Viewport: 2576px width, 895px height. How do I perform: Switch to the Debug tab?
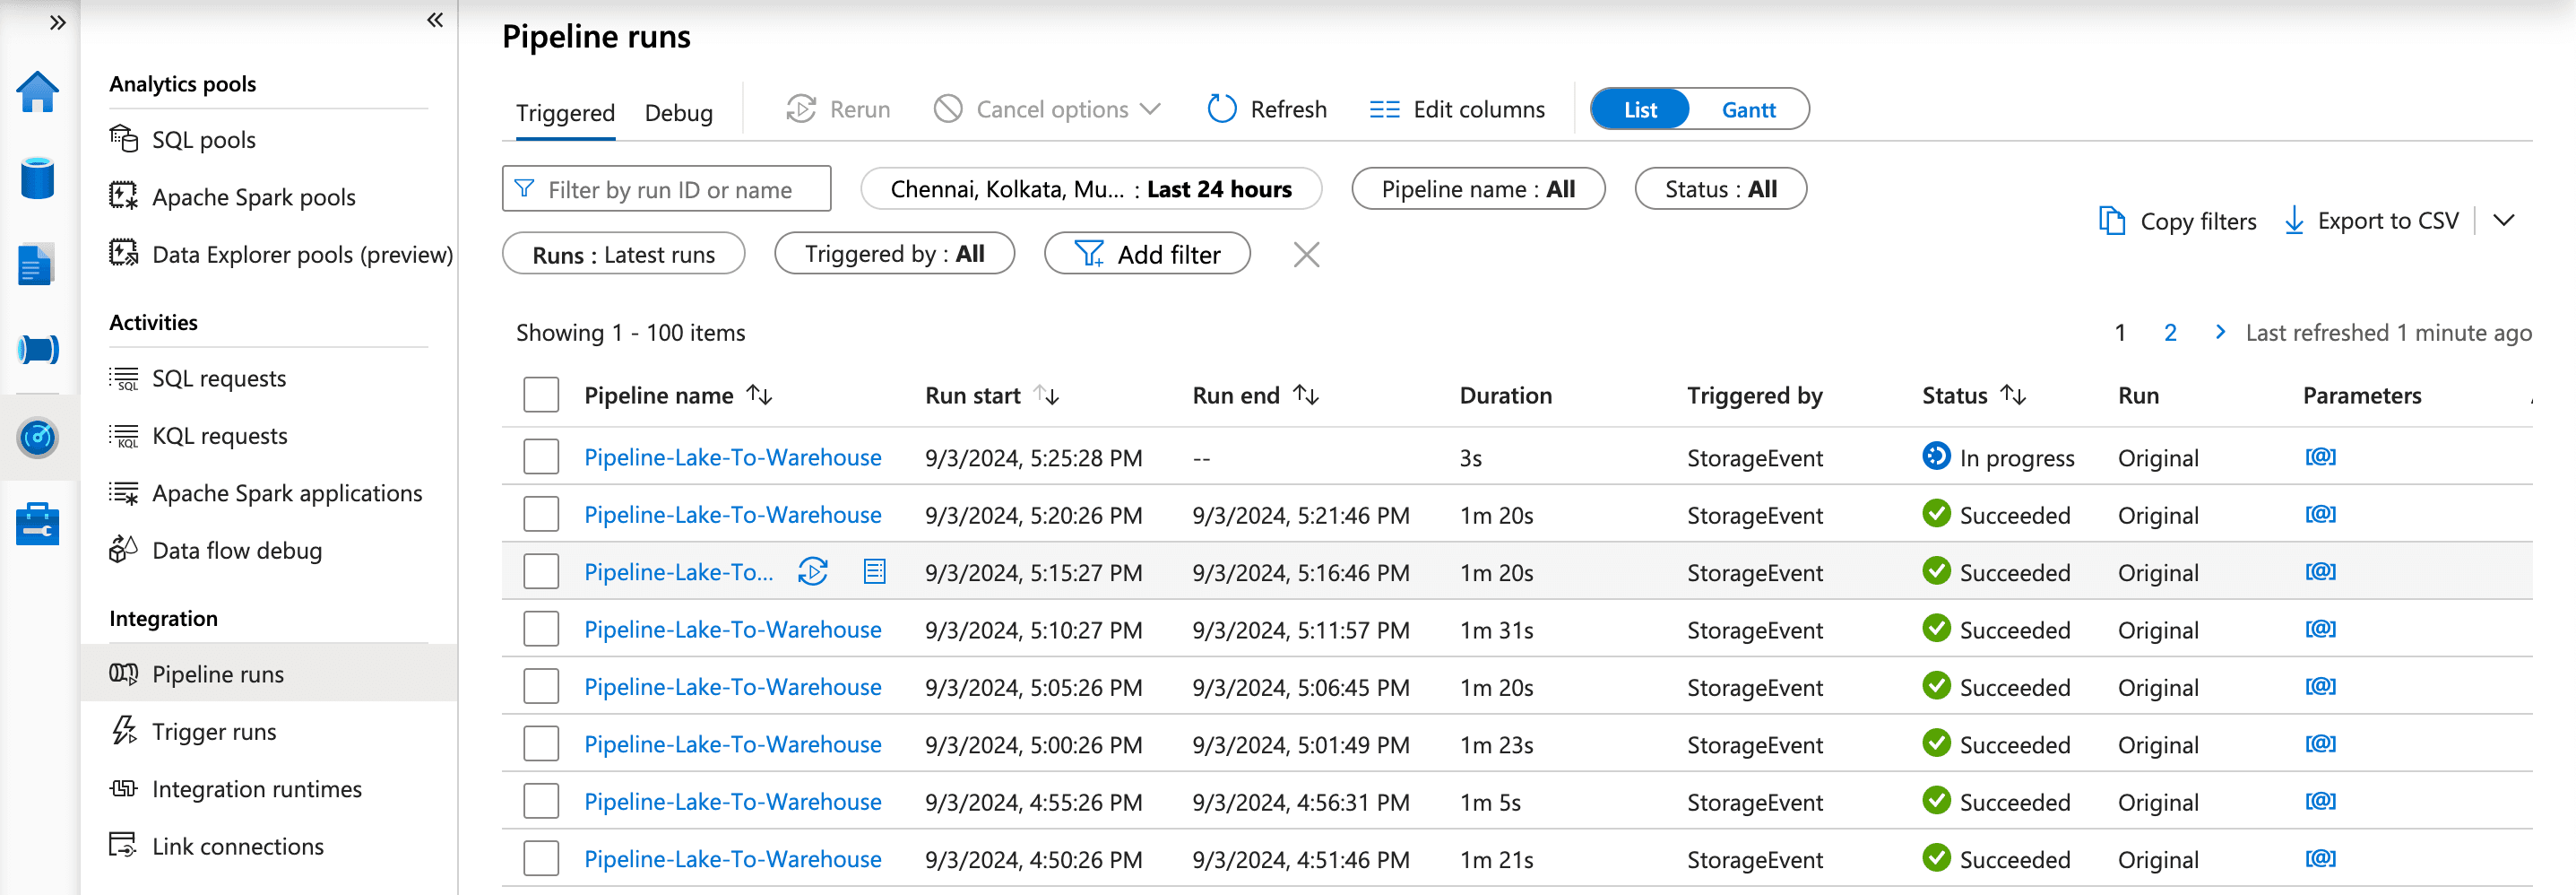pyautogui.click(x=678, y=112)
